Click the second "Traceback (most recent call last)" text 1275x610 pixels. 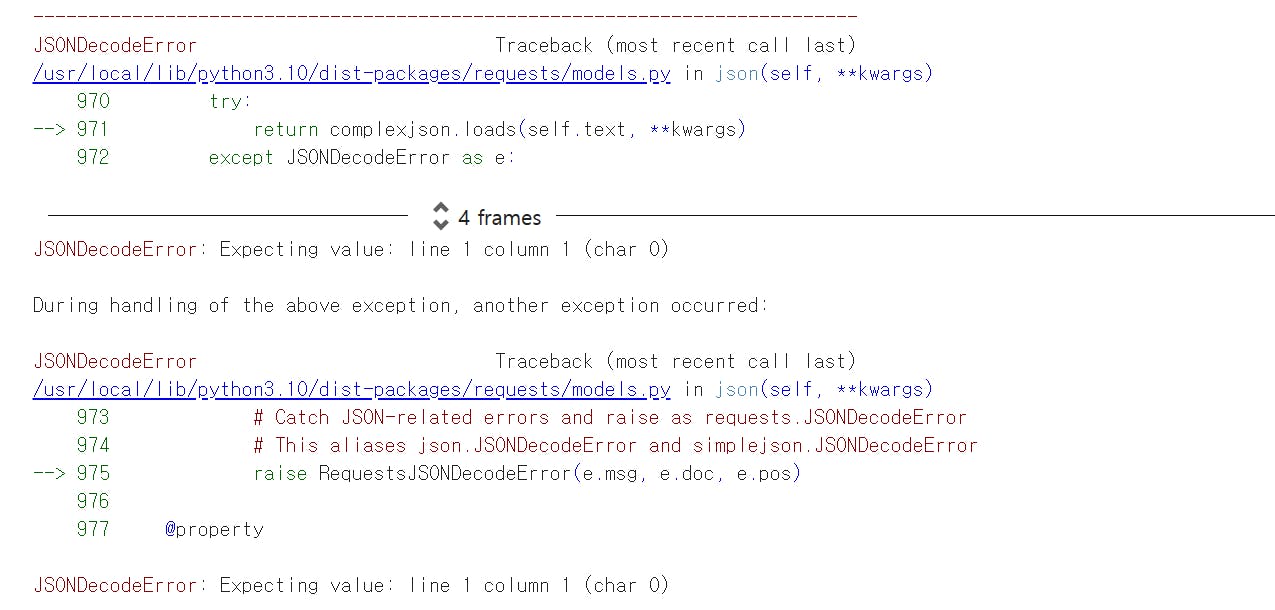(676, 361)
